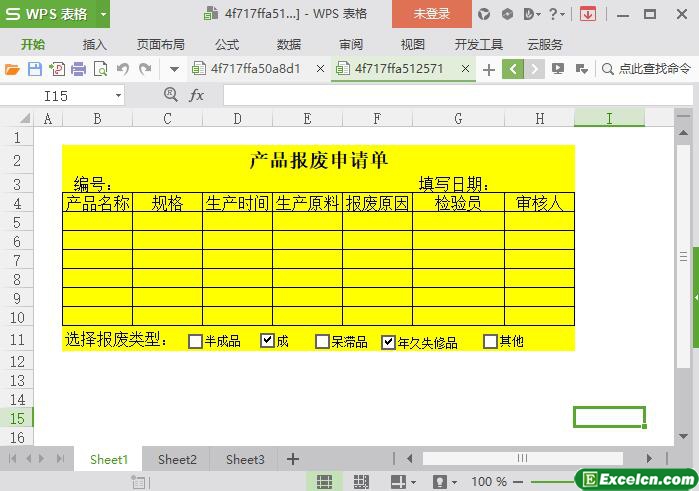Screen dimensions: 699x491
Task: Uncheck the 年久失修品 checkbox
Action: 388,342
